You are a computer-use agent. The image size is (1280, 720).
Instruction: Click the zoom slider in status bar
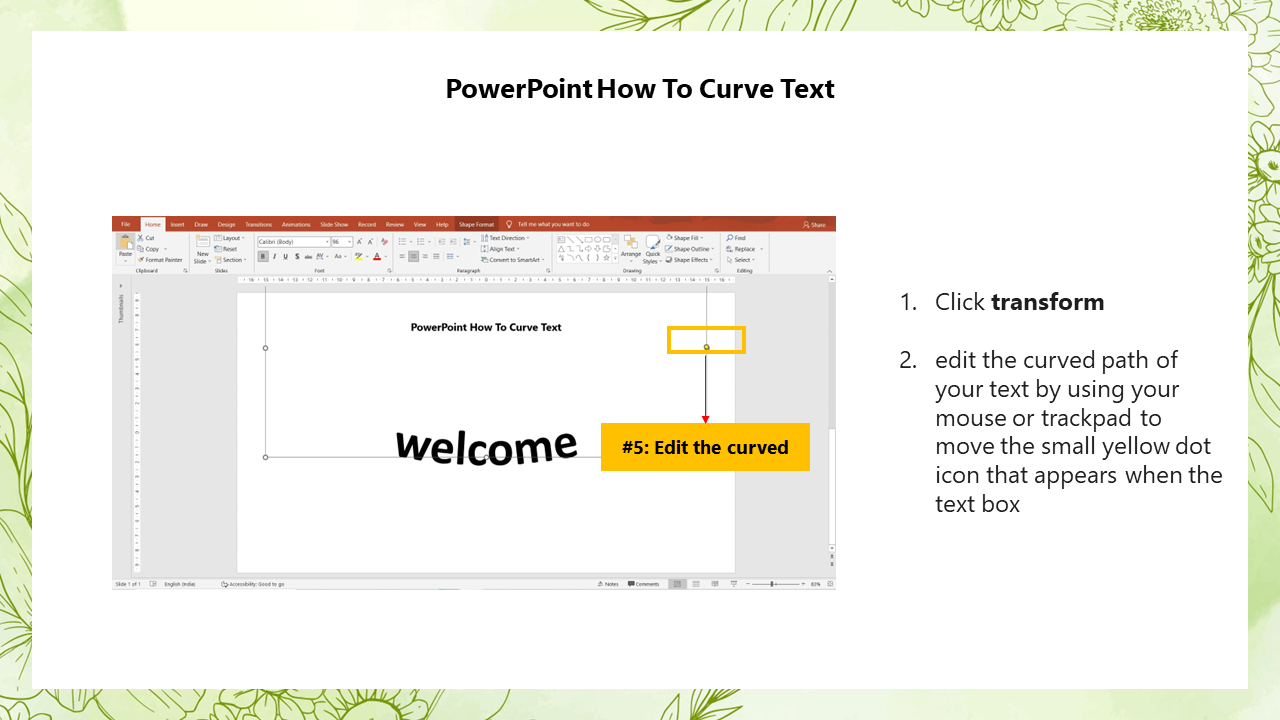pyautogui.click(x=775, y=583)
